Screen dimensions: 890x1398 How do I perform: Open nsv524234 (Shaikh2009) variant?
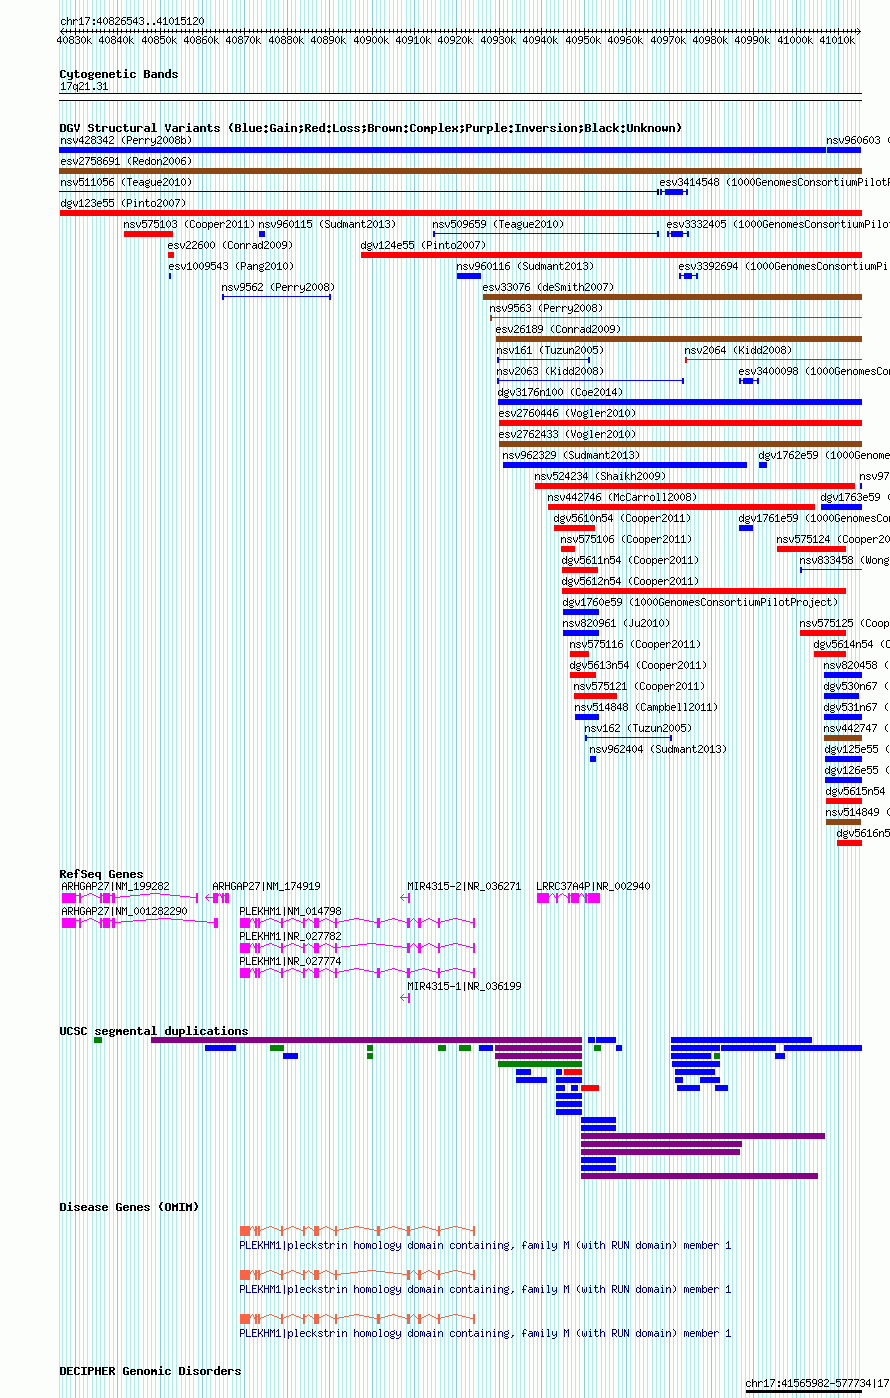(600, 477)
